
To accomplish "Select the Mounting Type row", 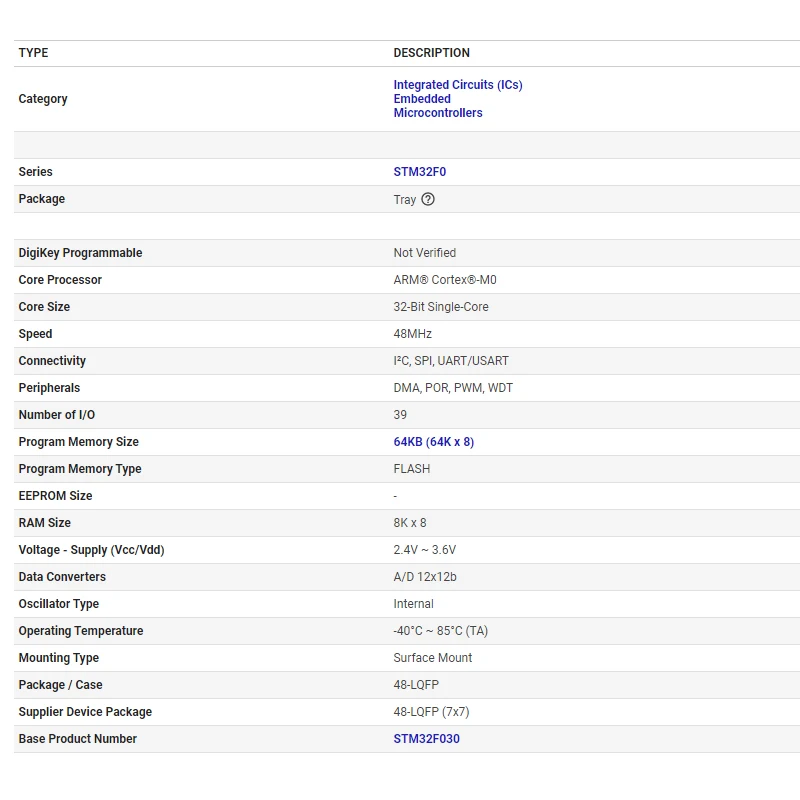I will pos(58,657).
